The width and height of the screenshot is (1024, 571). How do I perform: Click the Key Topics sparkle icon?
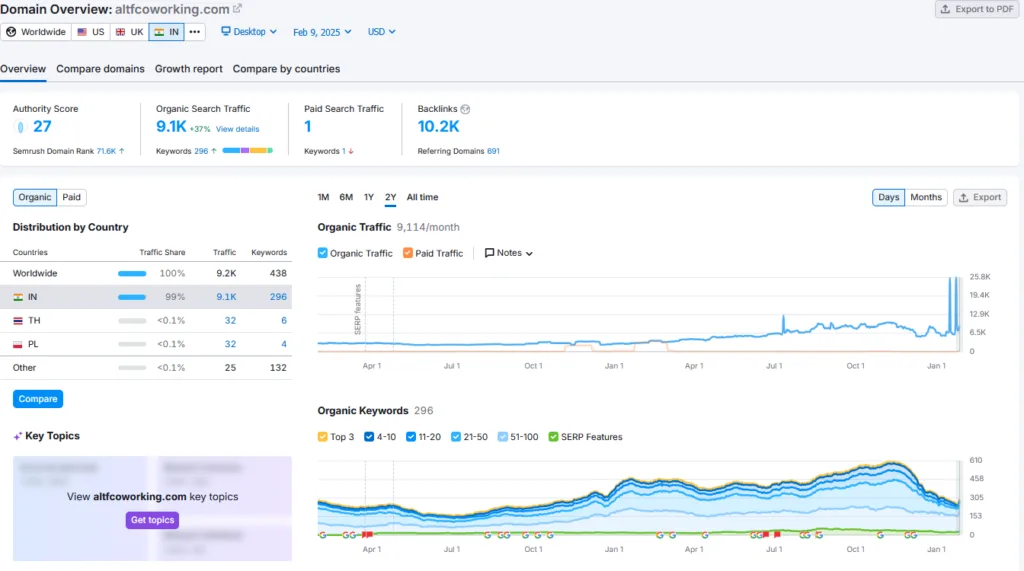click(18, 436)
